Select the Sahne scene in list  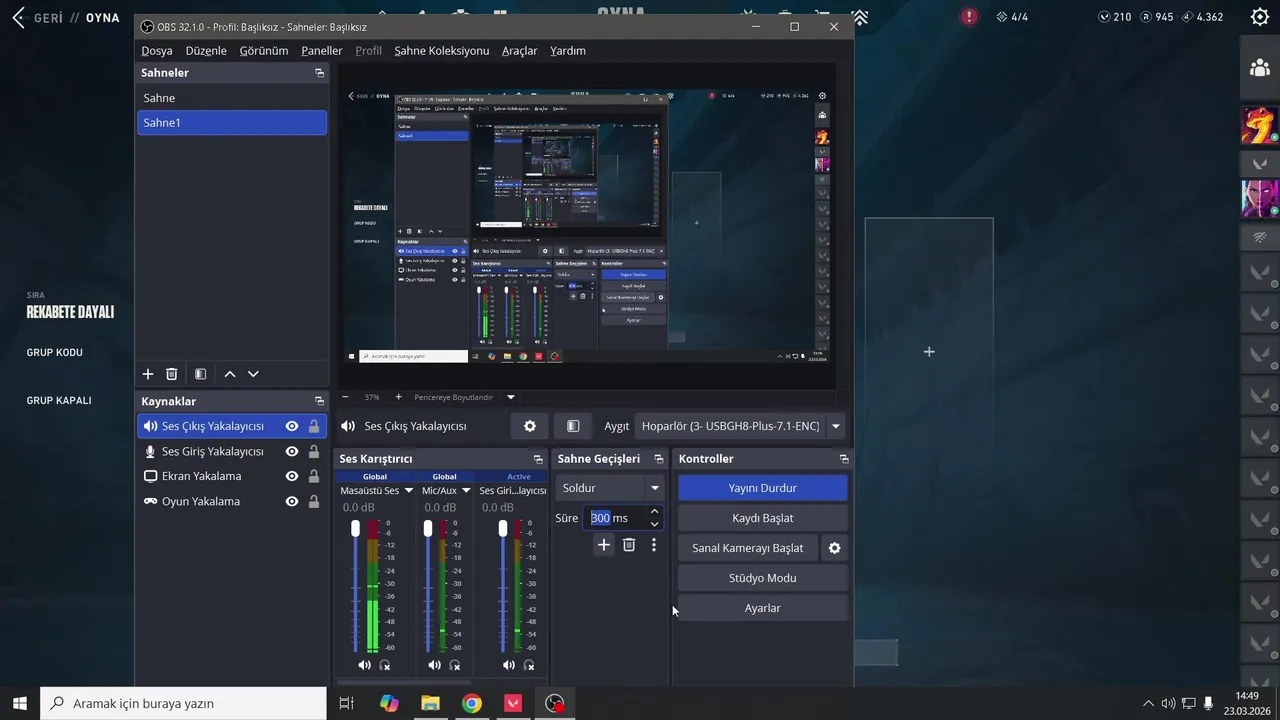point(232,98)
